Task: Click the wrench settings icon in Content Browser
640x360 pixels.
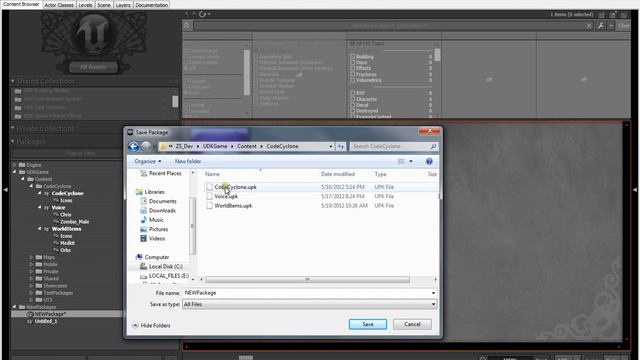Action: click(x=600, y=26)
